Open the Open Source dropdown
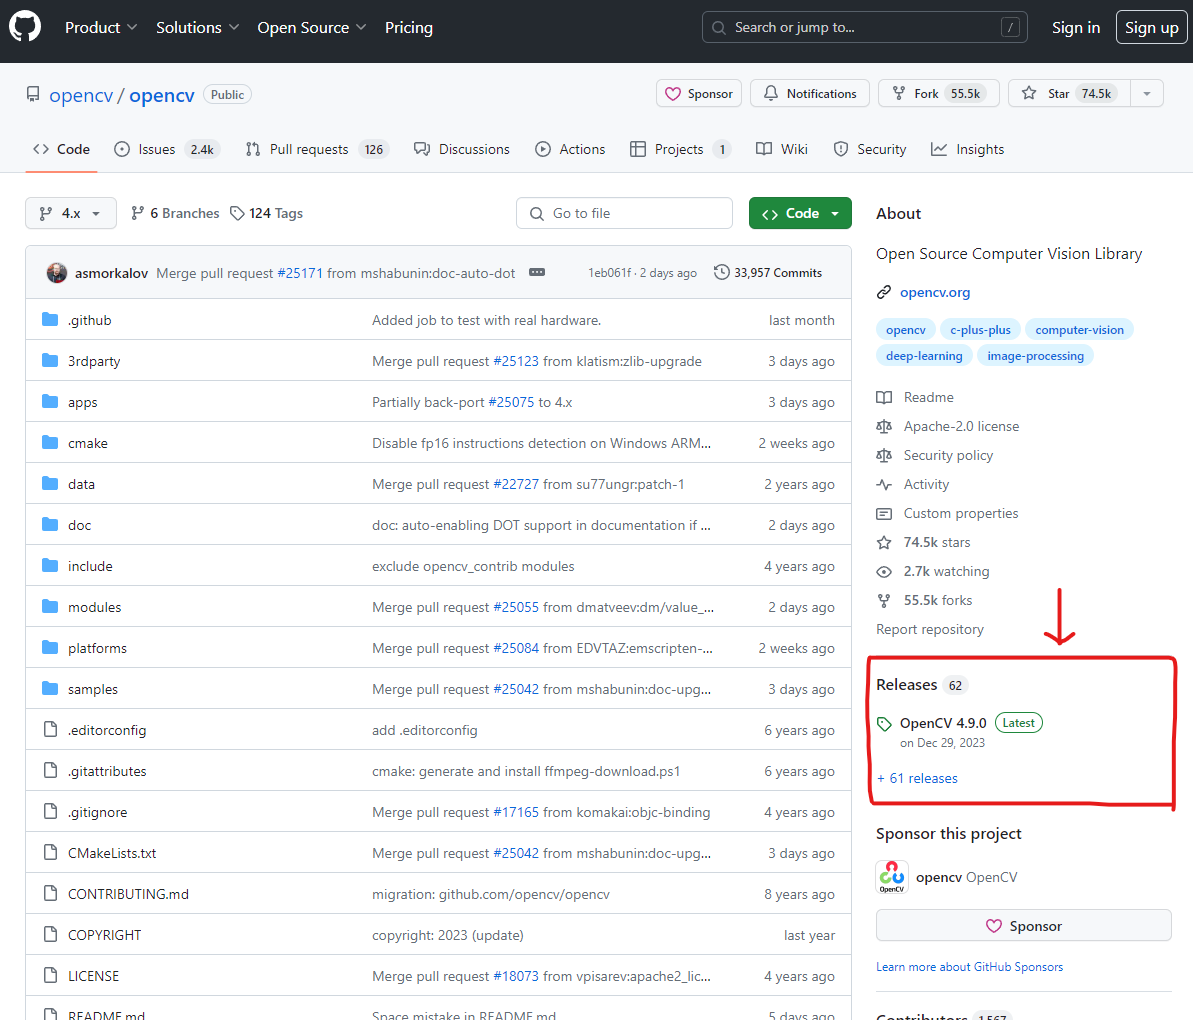 311,27
